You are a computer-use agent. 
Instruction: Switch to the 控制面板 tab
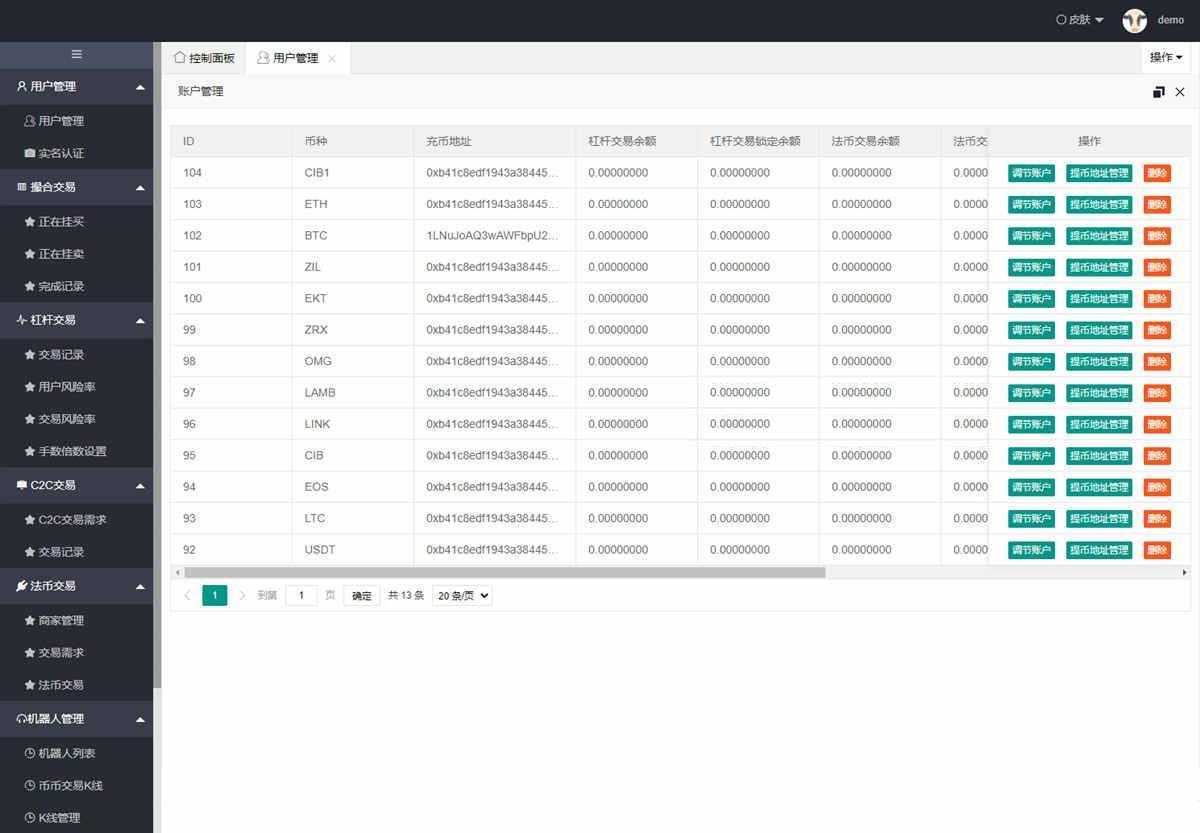pos(205,58)
